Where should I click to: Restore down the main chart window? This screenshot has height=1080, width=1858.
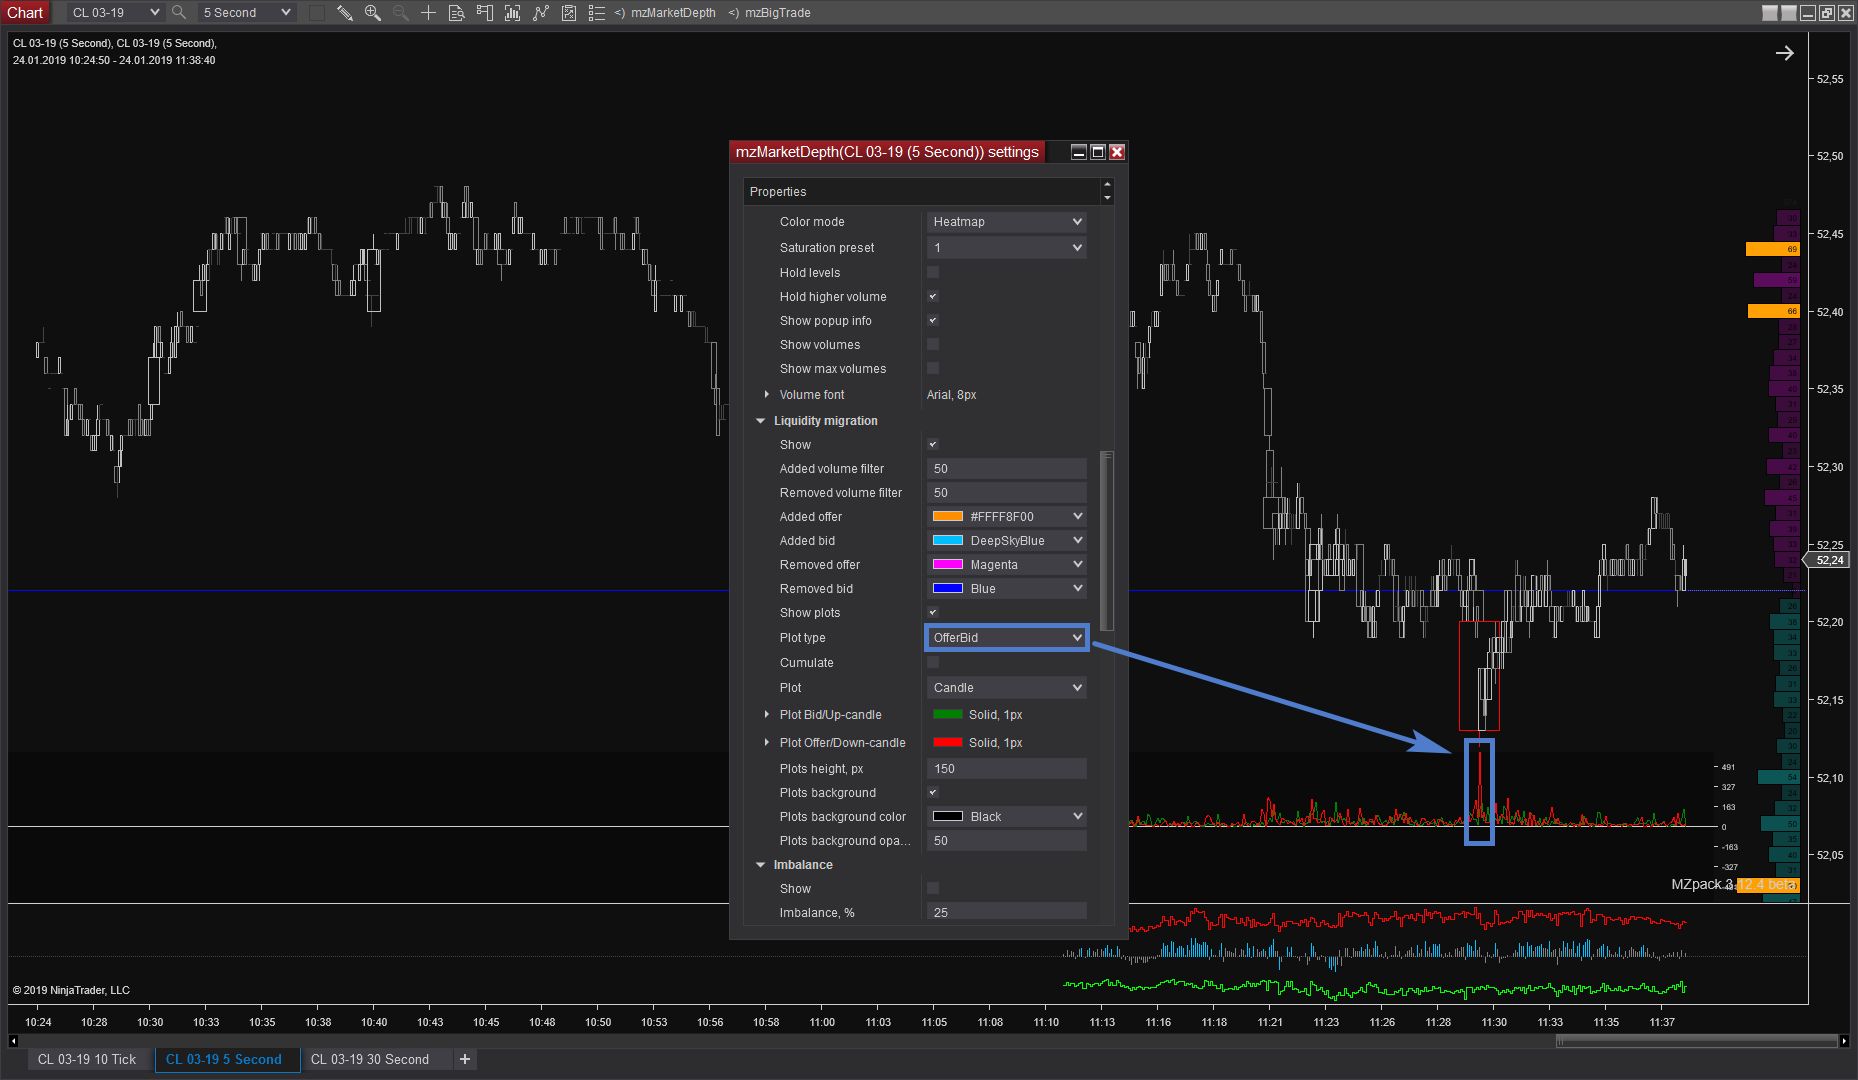pyautogui.click(x=1826, y=12)
